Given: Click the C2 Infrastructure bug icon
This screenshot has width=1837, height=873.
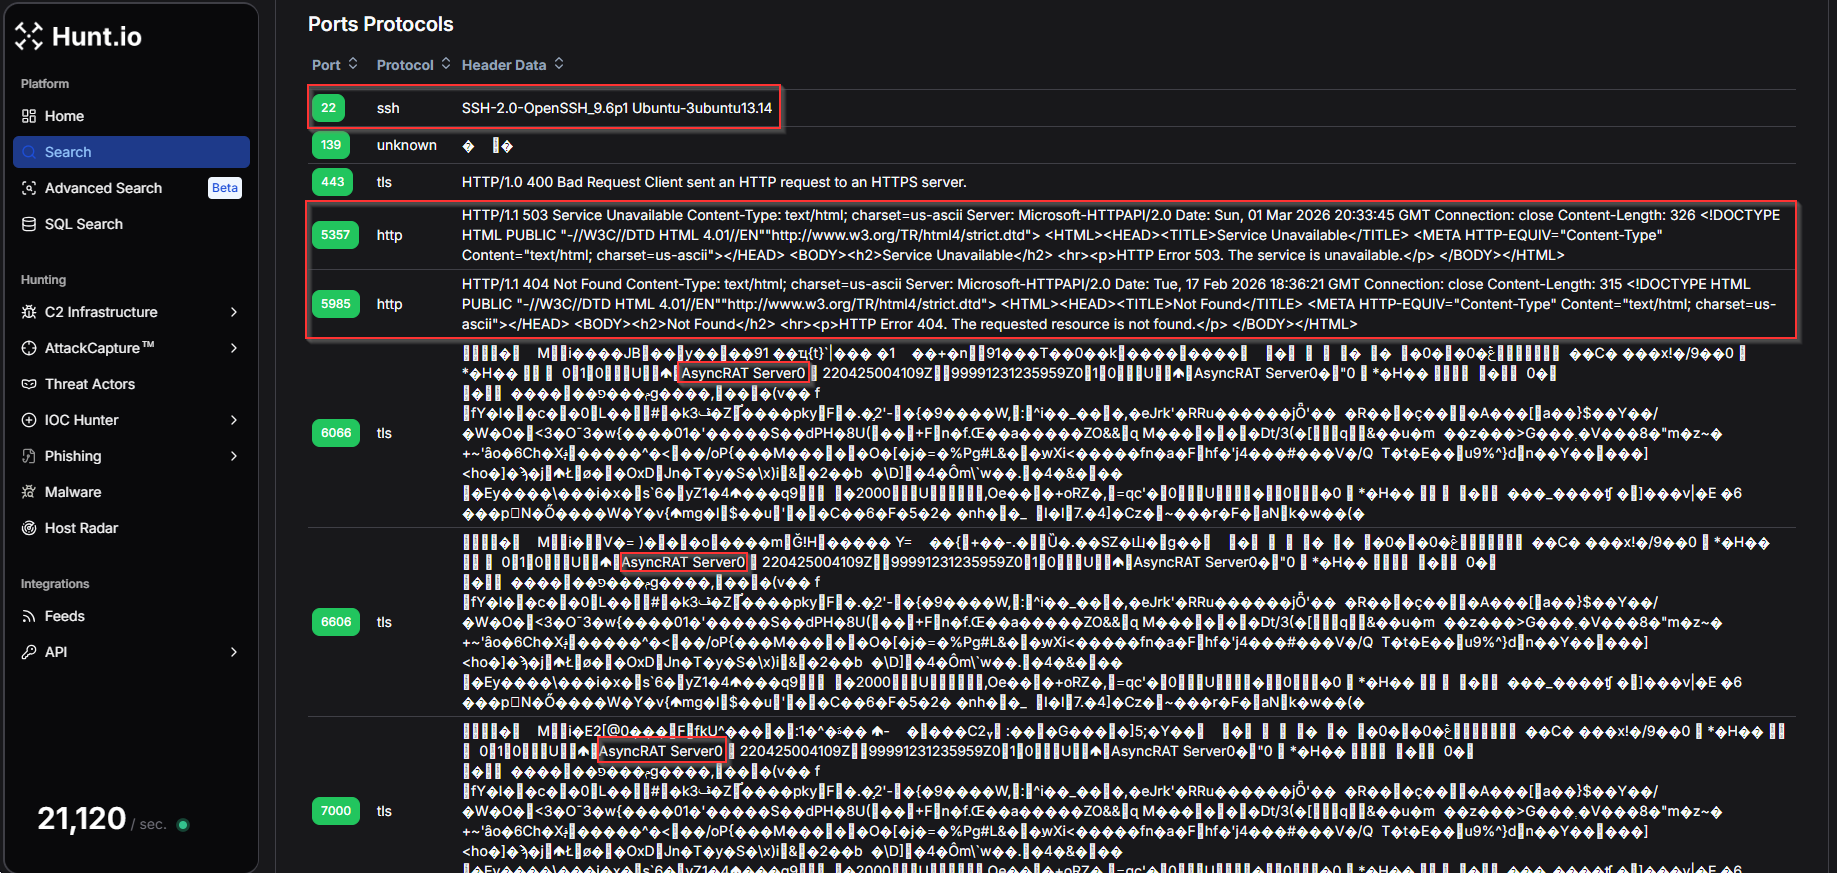Looking at the screenshot, I should click(x=29, y=312).
